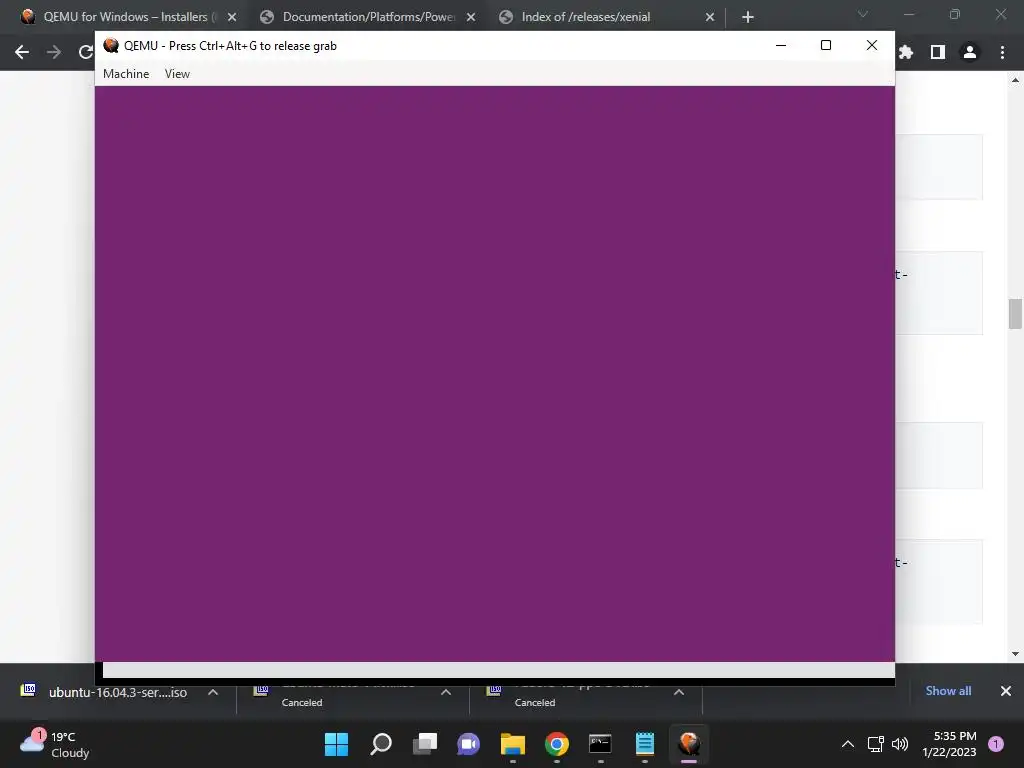
Task: Toggle Chrome side panel icon
Action: tap(938, 52)
